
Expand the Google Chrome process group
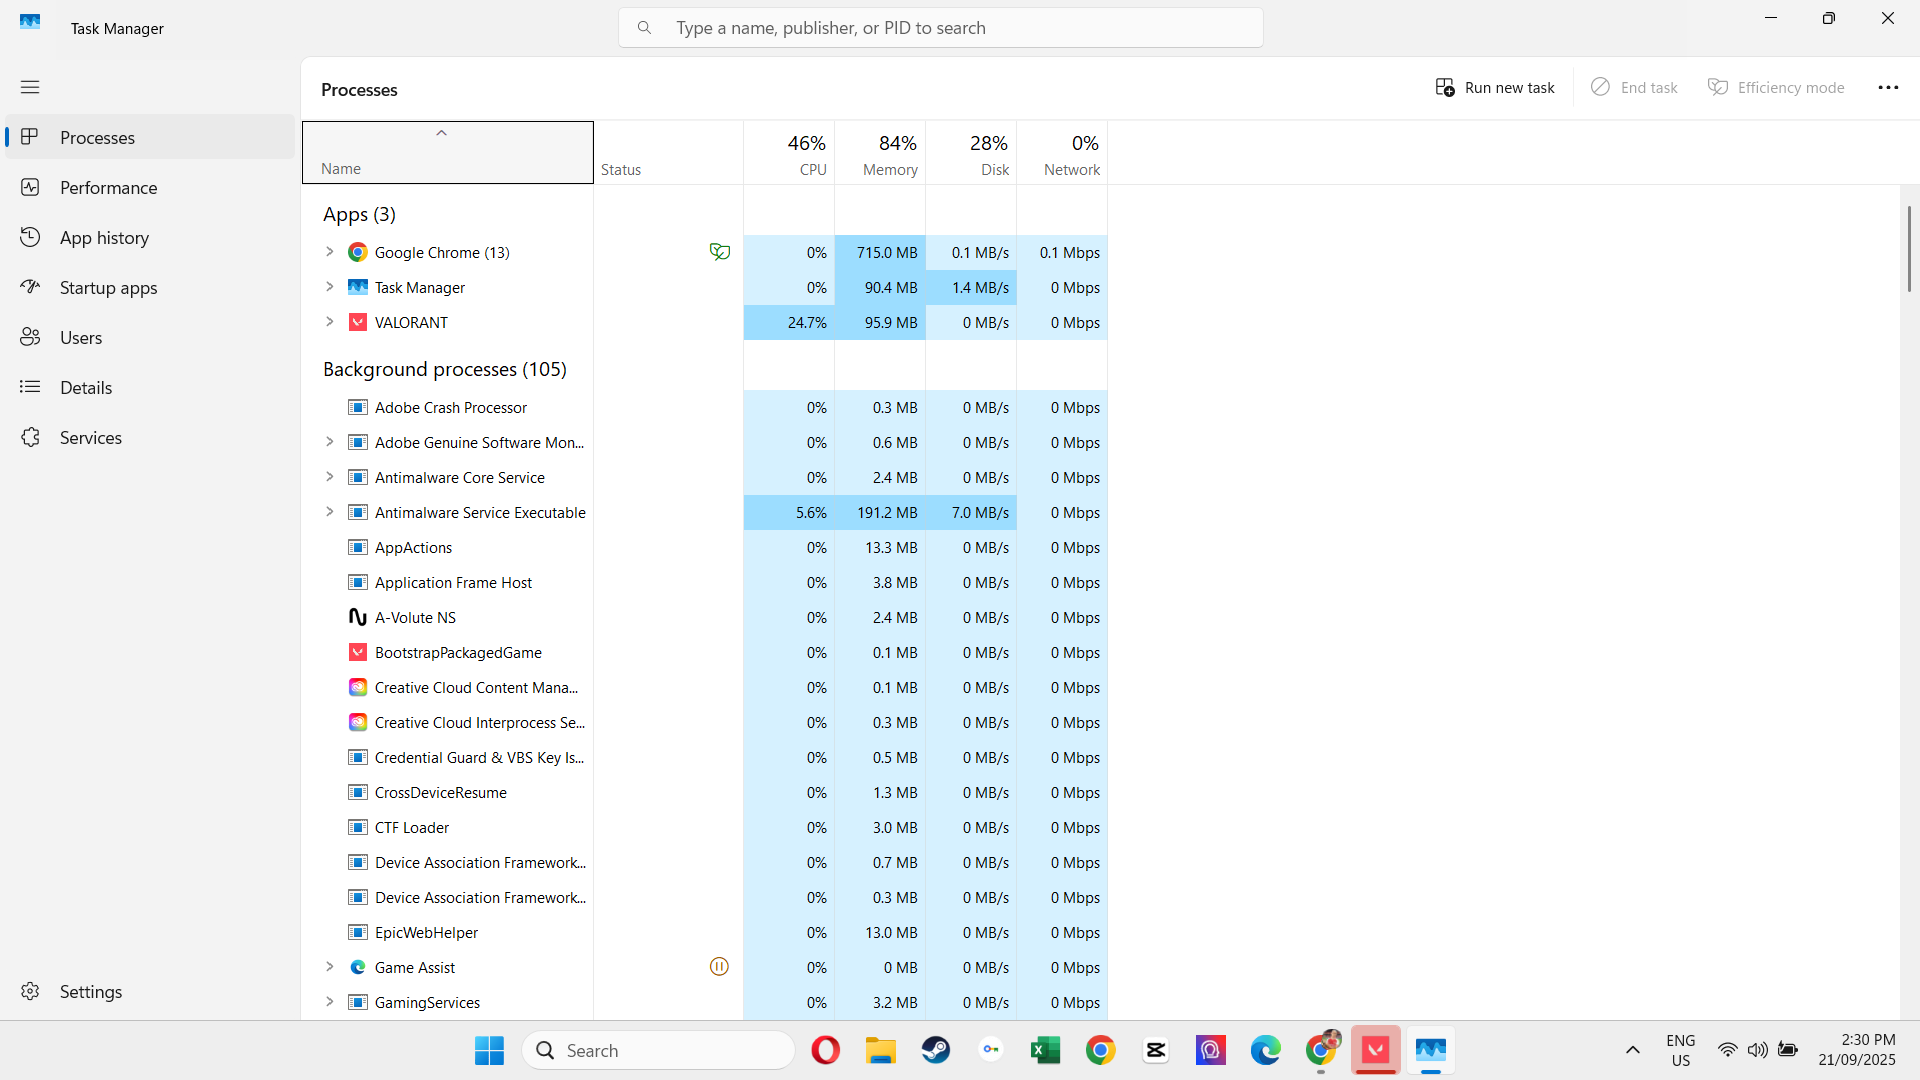329,252
